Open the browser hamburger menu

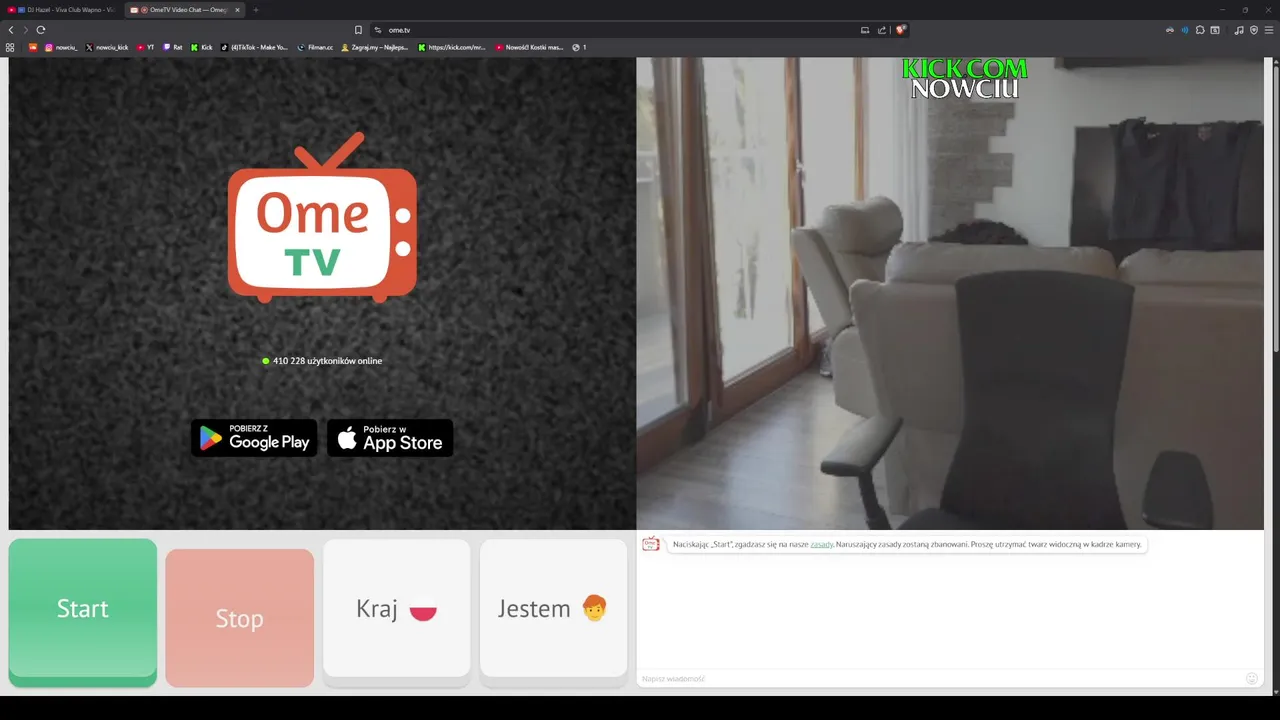1269,30
